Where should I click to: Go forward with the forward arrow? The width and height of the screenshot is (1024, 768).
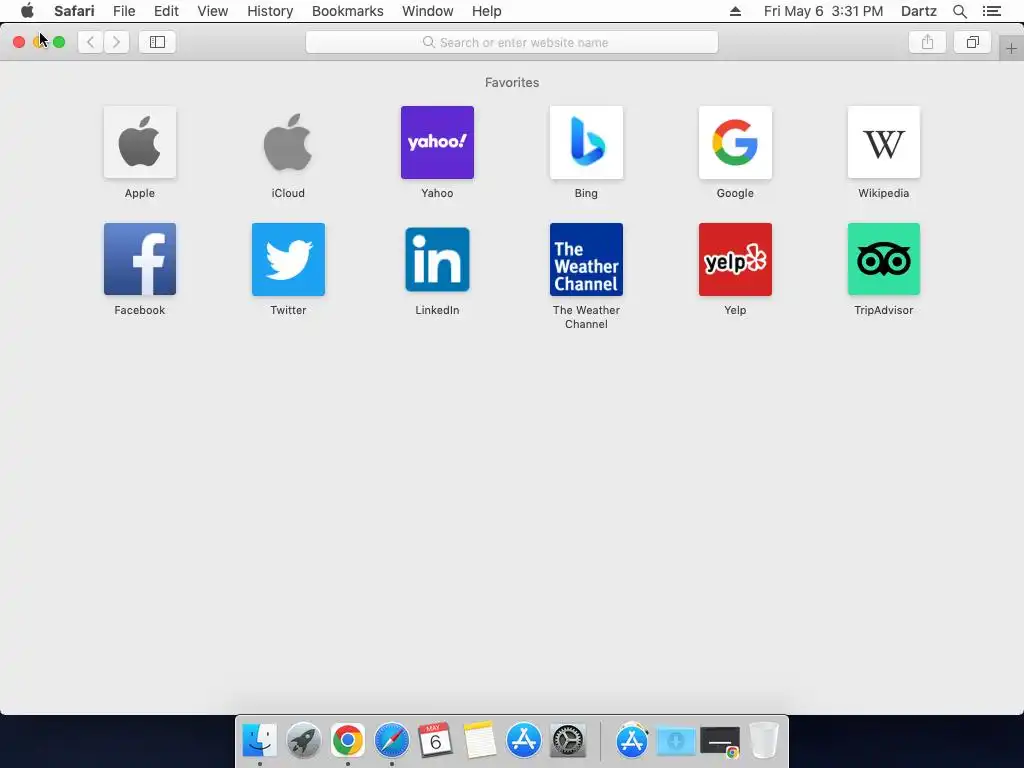(116, 42)
